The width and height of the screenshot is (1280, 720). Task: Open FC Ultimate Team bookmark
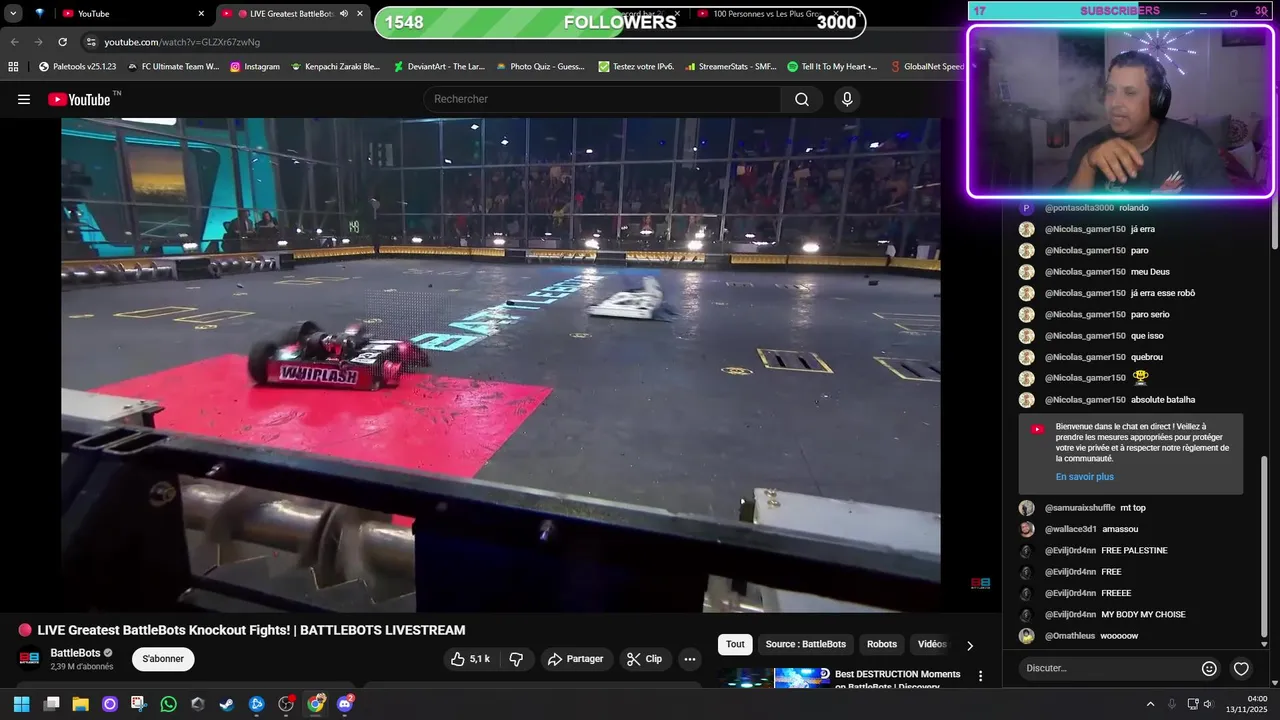(173, 66)
